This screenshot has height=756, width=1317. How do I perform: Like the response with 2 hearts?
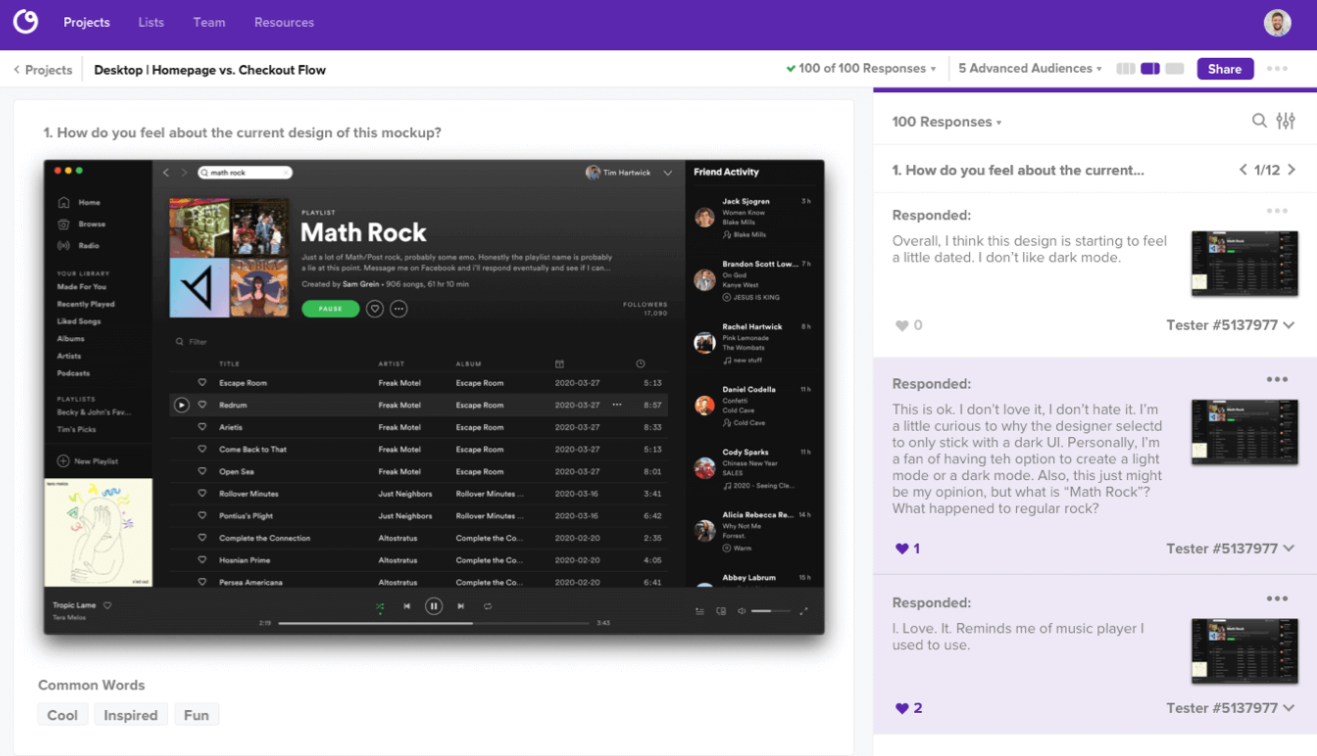(902, 708)
